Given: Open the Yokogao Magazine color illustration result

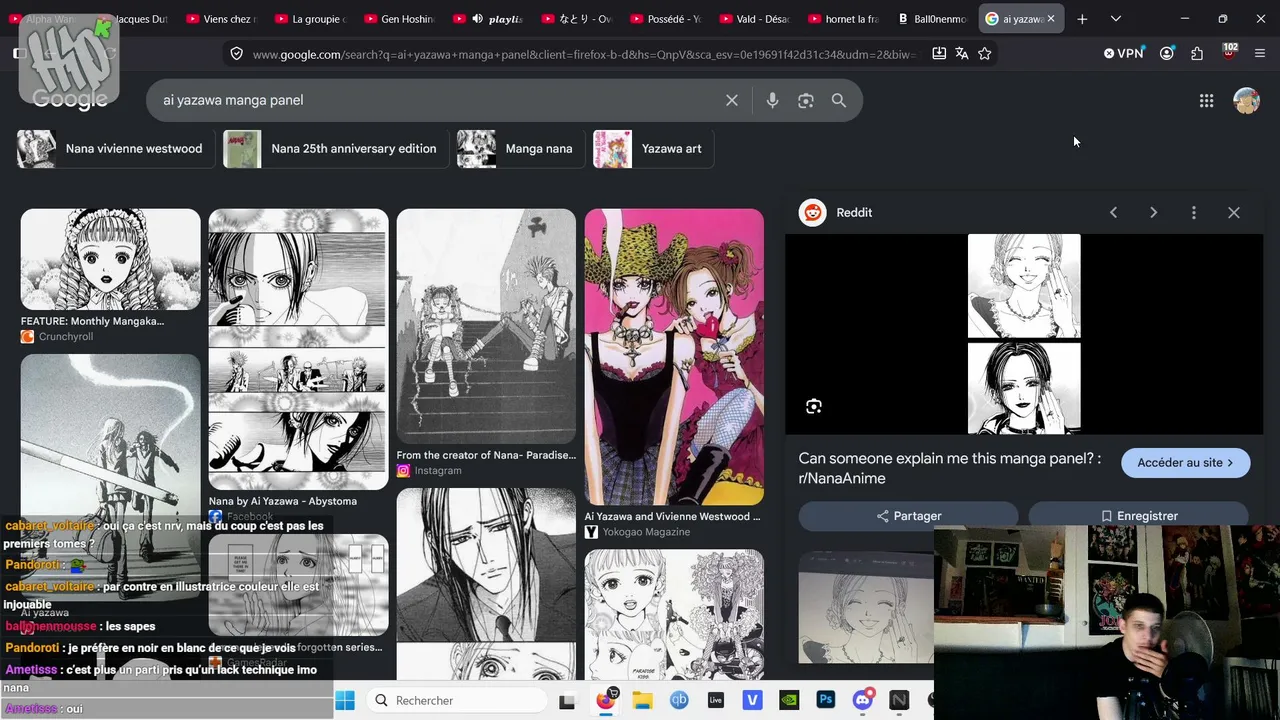Looking at the screenshot, I should click(x=674, y=357).
